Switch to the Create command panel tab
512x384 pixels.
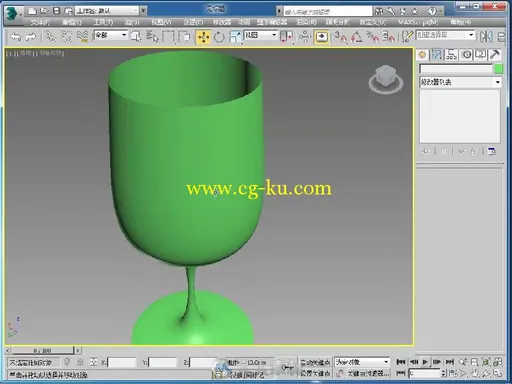pyautogui.click(x=423, y=55)
